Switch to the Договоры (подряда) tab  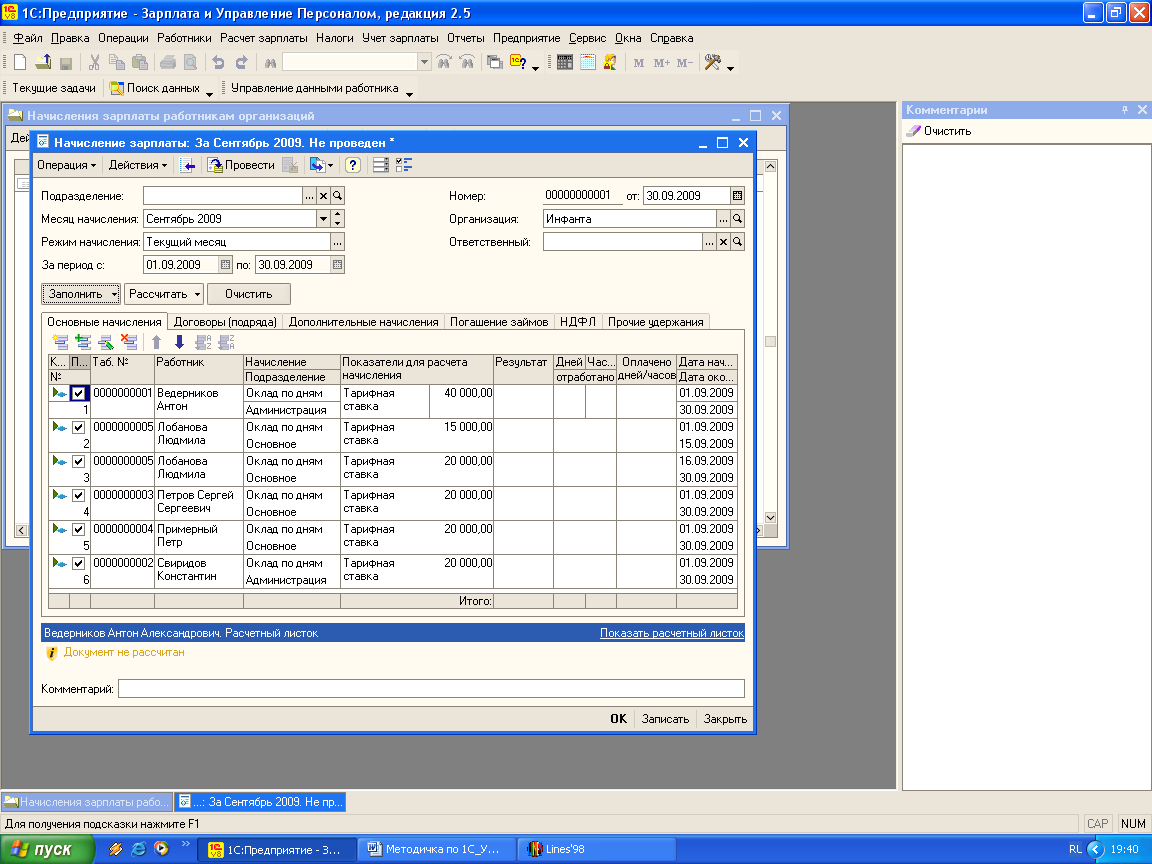225,322
